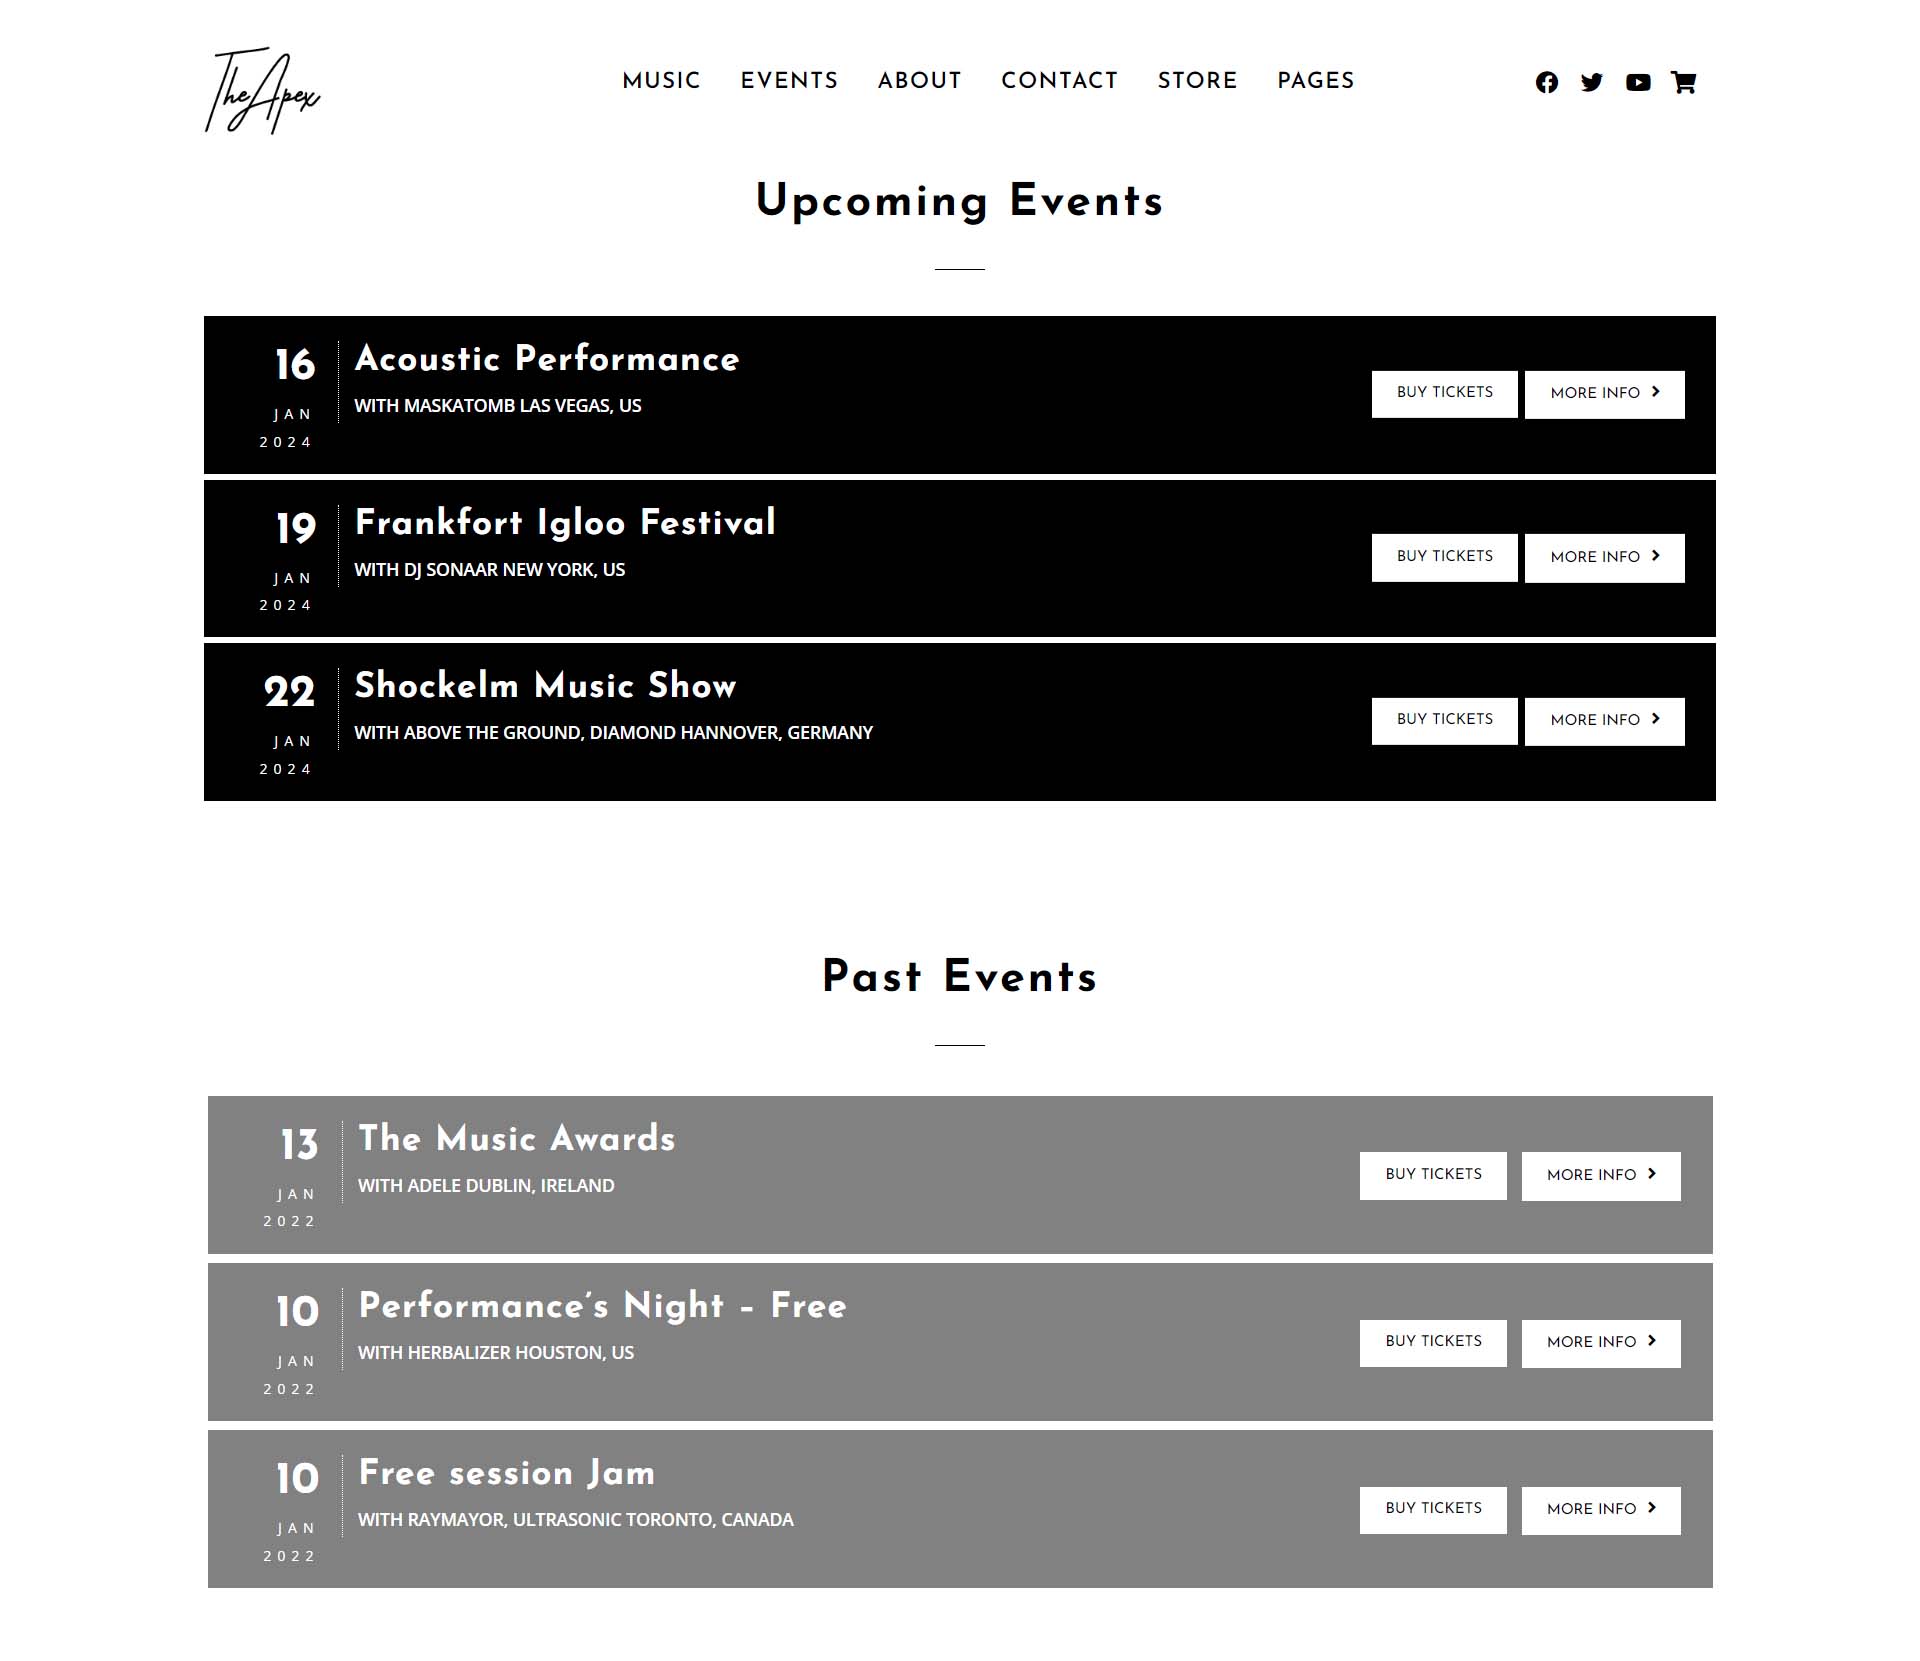Screen dimensions: 1920x1661
Task: Open the PAGES navigation dropdown
Action: coord(1314,82)
